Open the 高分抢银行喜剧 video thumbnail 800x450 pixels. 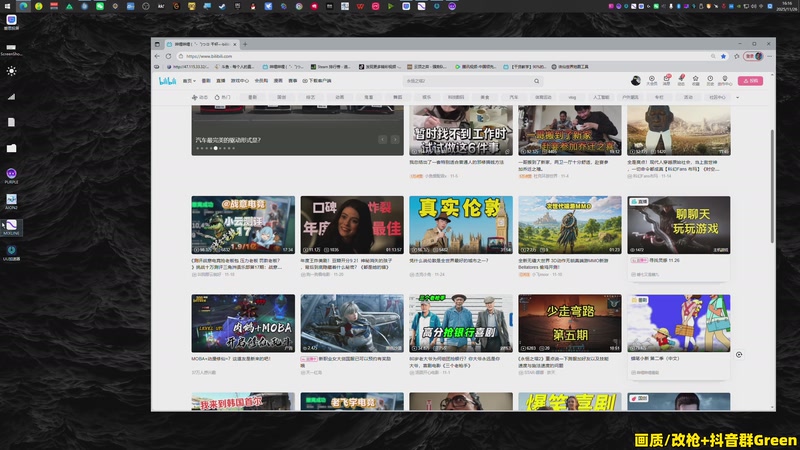click(x=461, y=323)
